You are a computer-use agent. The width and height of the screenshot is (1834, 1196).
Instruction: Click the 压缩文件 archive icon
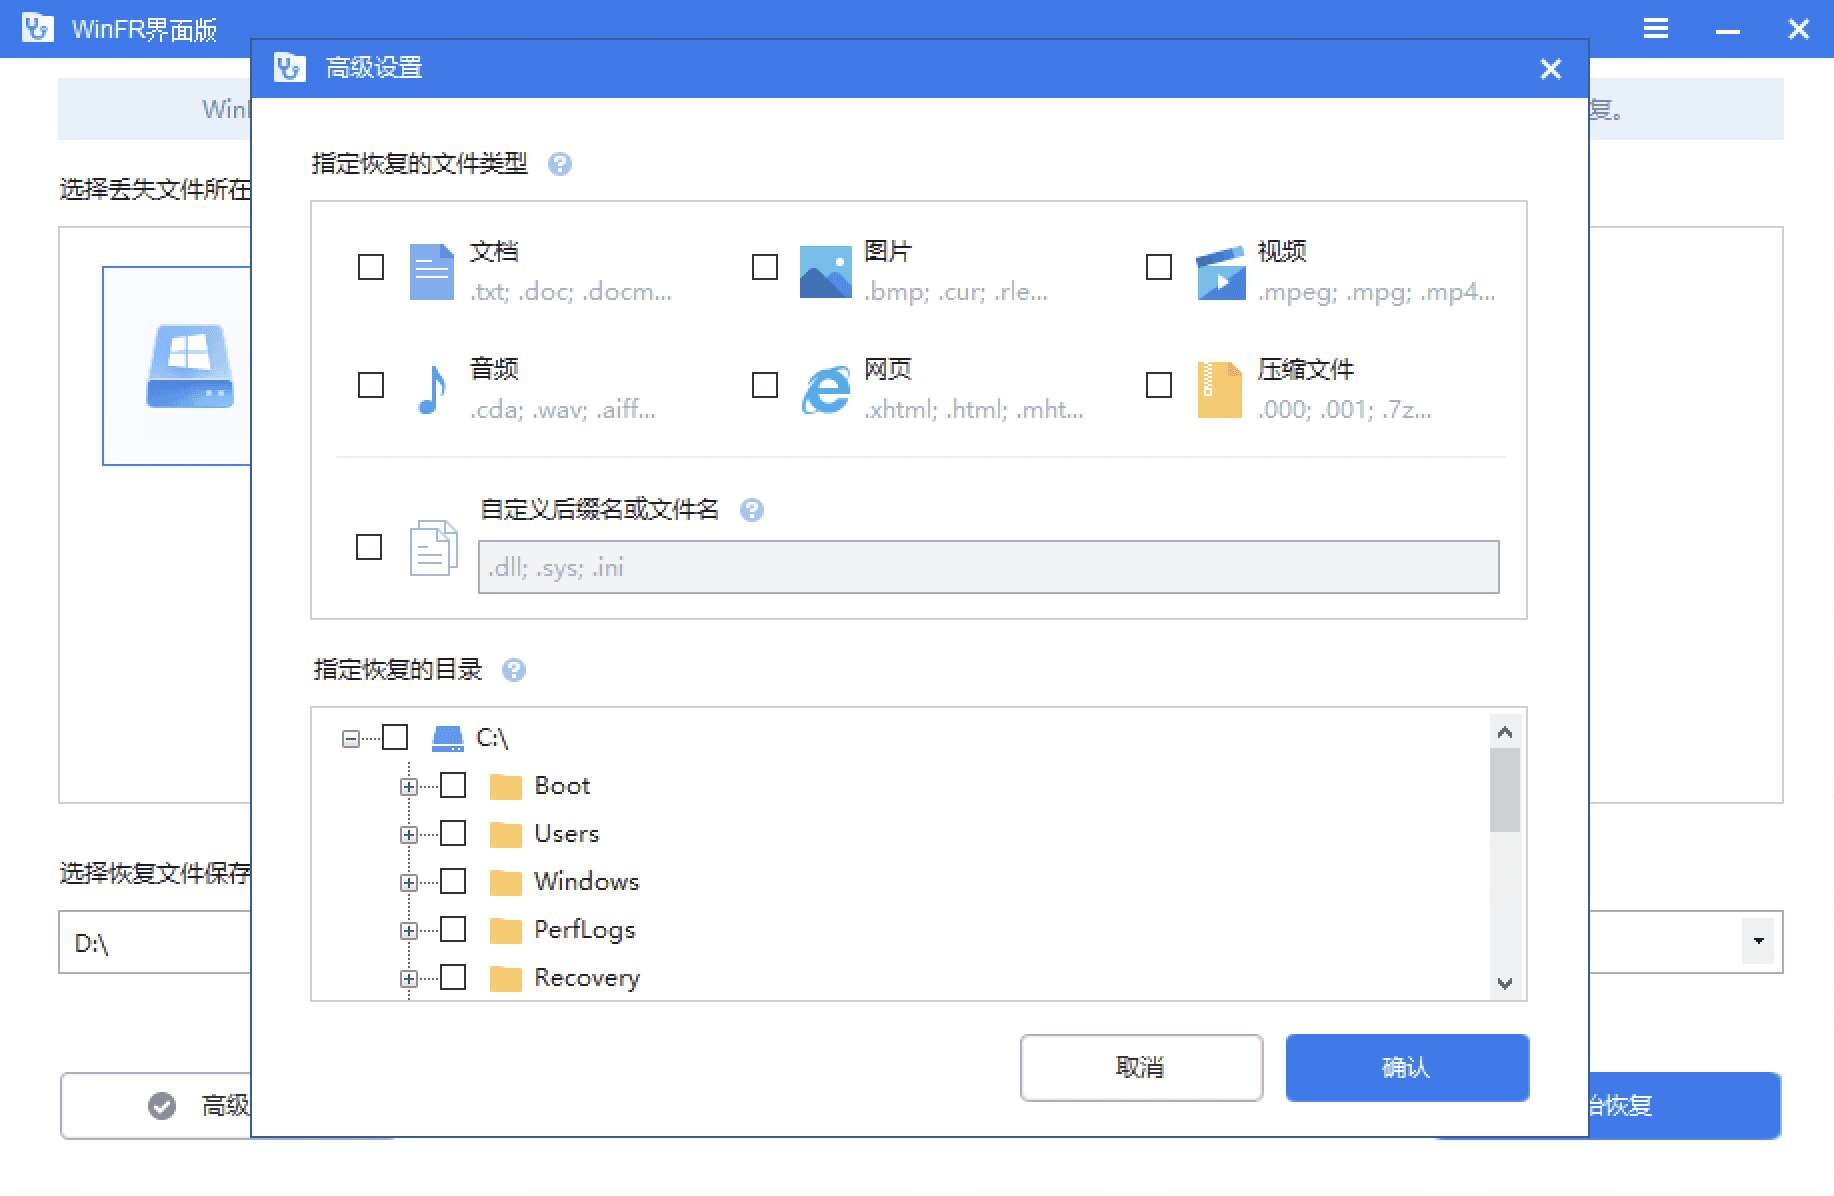[1219, 388]
